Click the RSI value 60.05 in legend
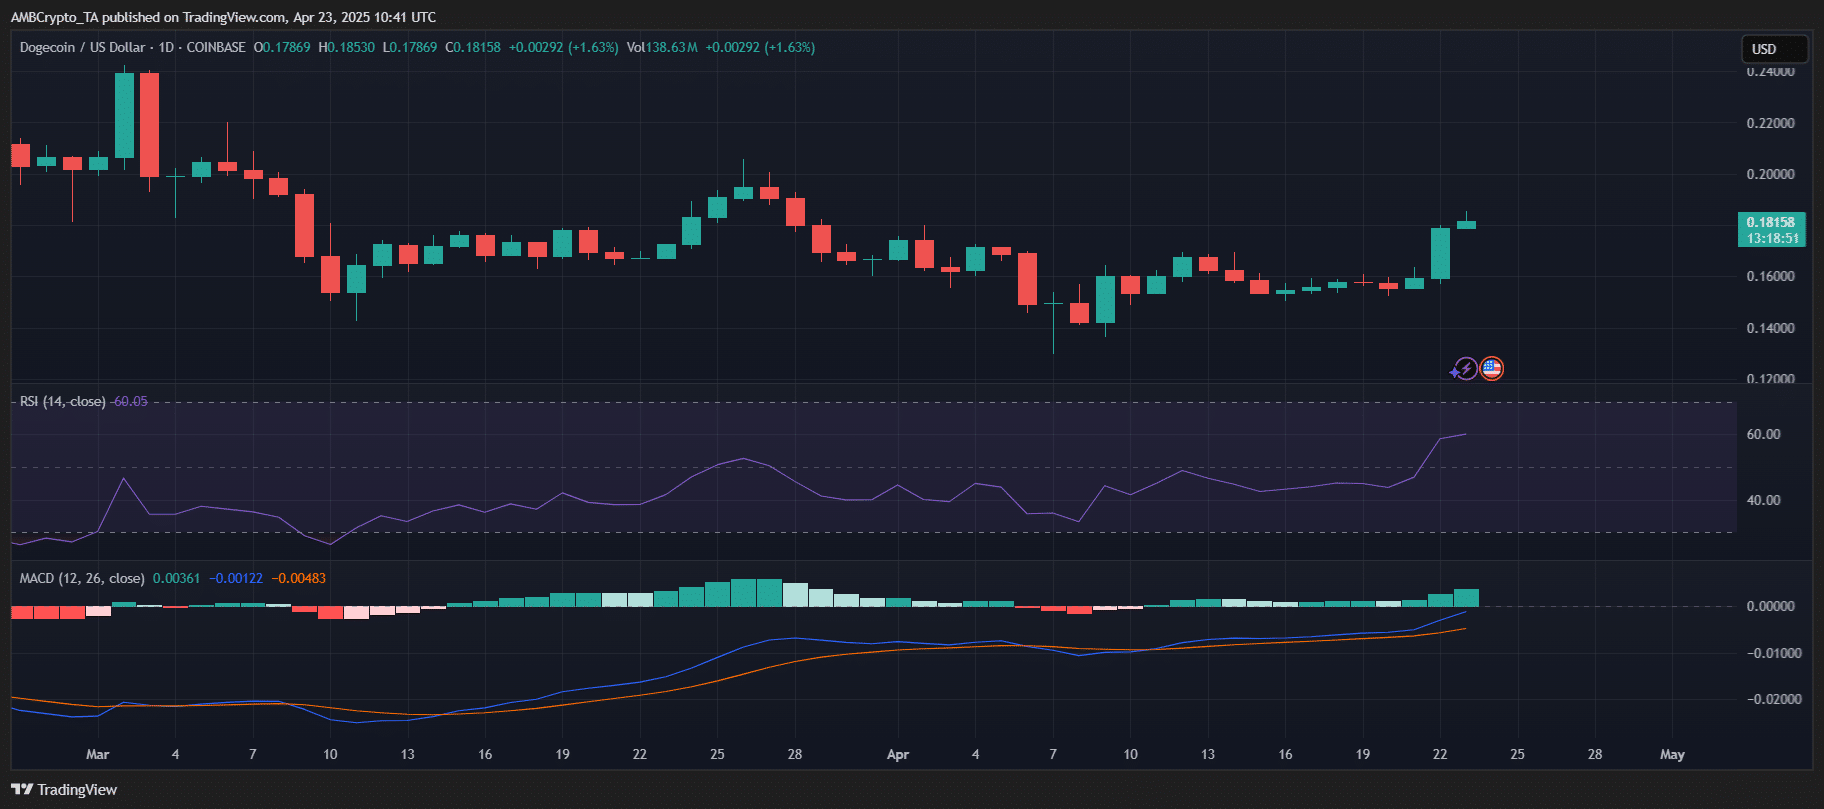The image size is (1824, 809). click(130, 402)
